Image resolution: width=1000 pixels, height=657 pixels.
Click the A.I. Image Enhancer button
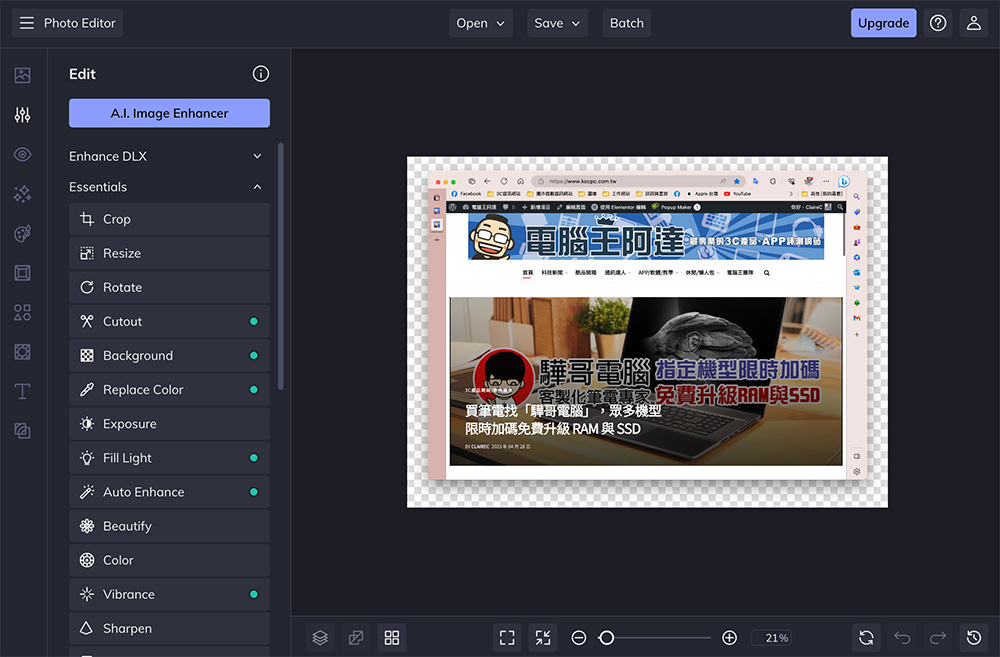[x=169, y=113]
